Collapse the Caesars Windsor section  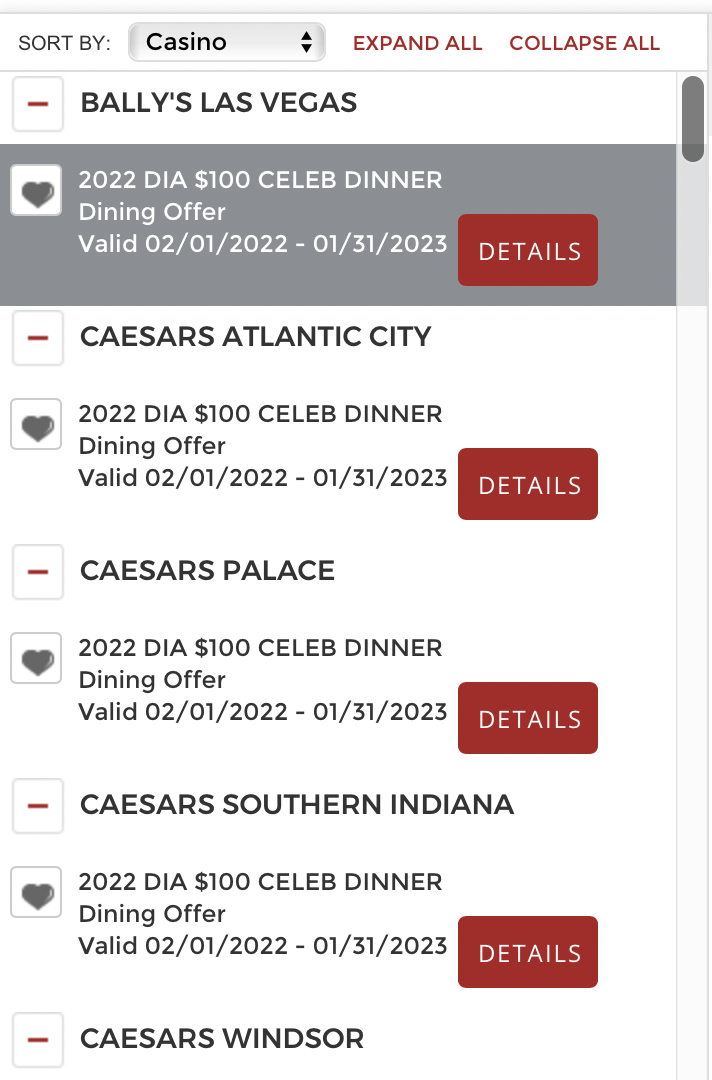(x=38, y=1040)
